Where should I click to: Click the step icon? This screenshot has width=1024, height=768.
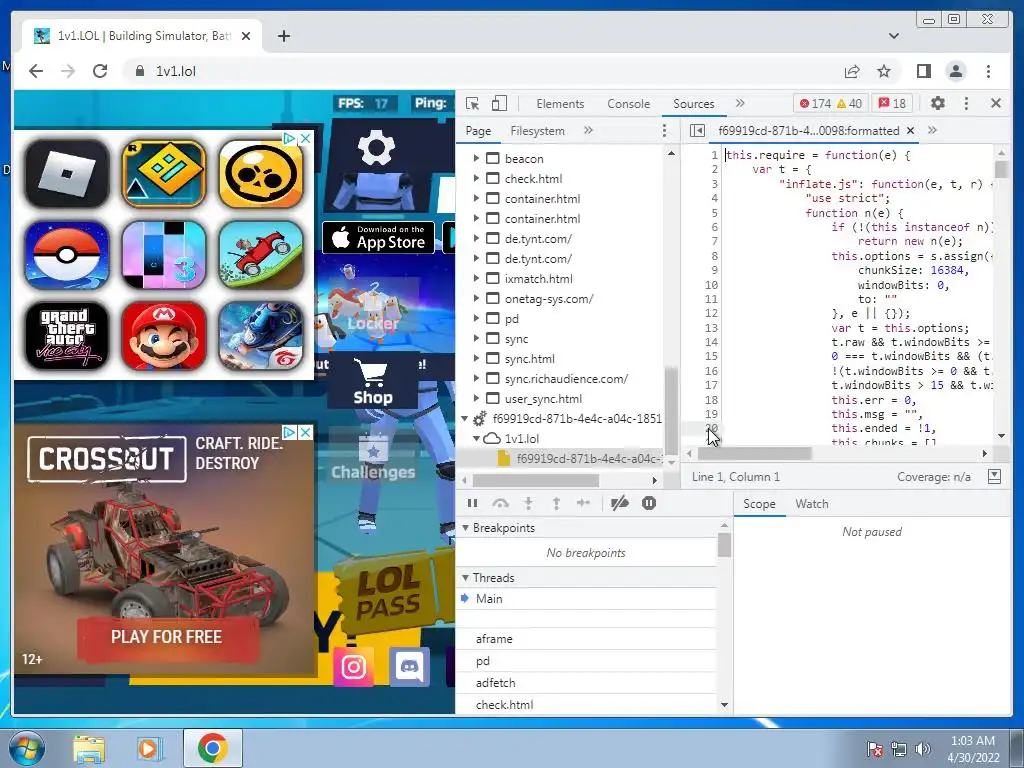pos(583,503)
